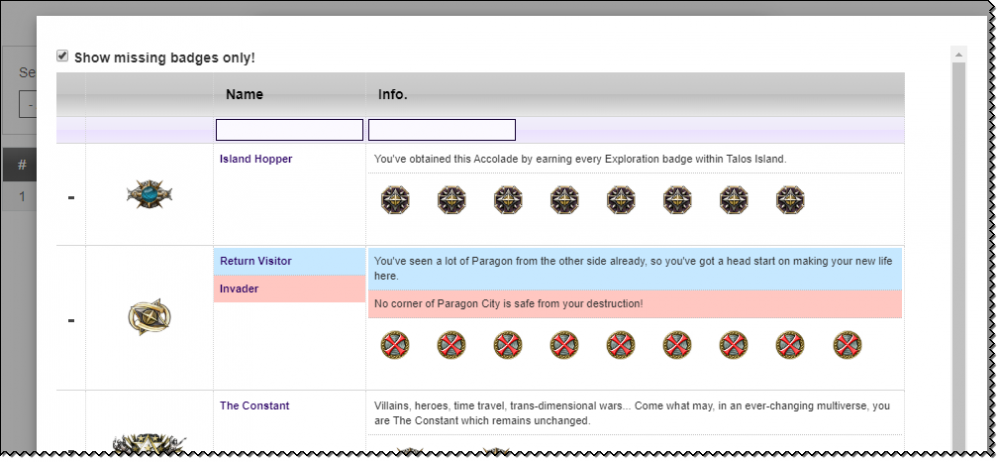Image resolution: width=1000 pixels, height=462 pixels.
Task: Click first exploration badge in Island Hopper row
Action: (395, 200)
